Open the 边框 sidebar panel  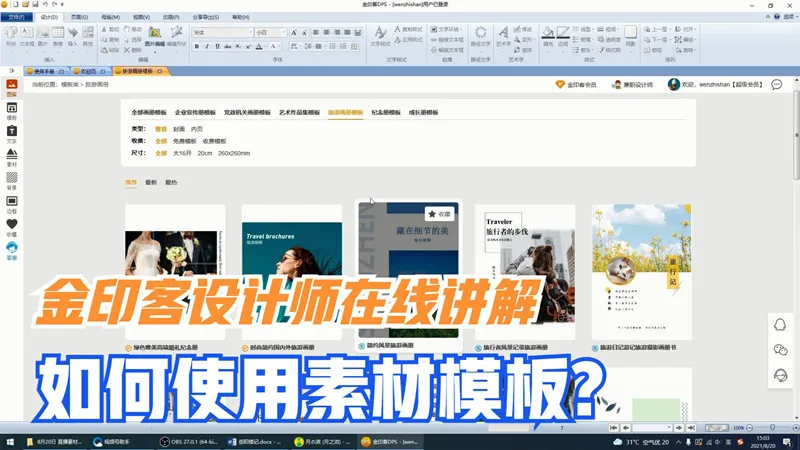(12, 205)
